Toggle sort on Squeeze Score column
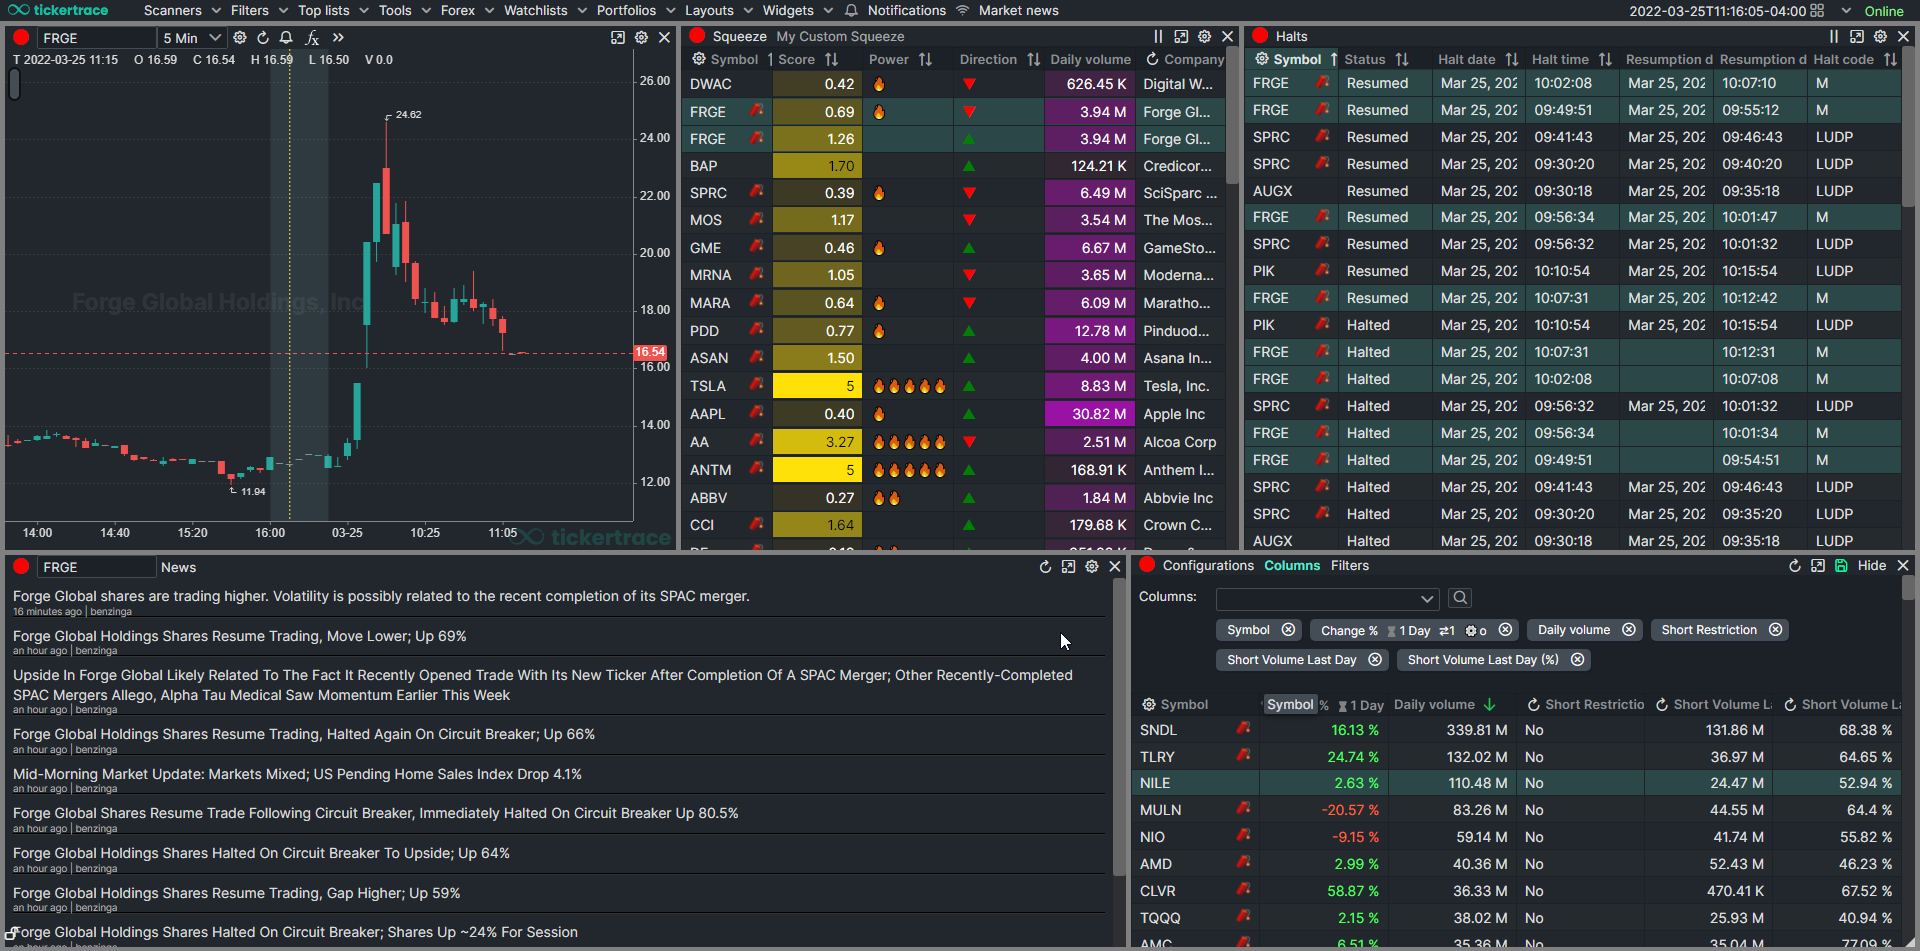 [831, 59]
